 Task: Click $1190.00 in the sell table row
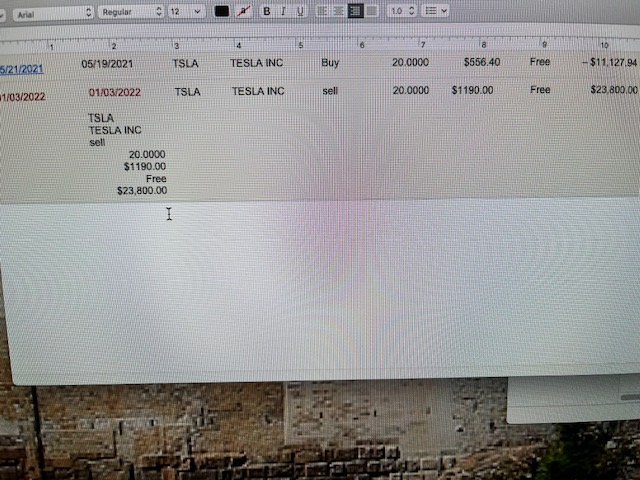pyautogui.click(x=472, y=90)
